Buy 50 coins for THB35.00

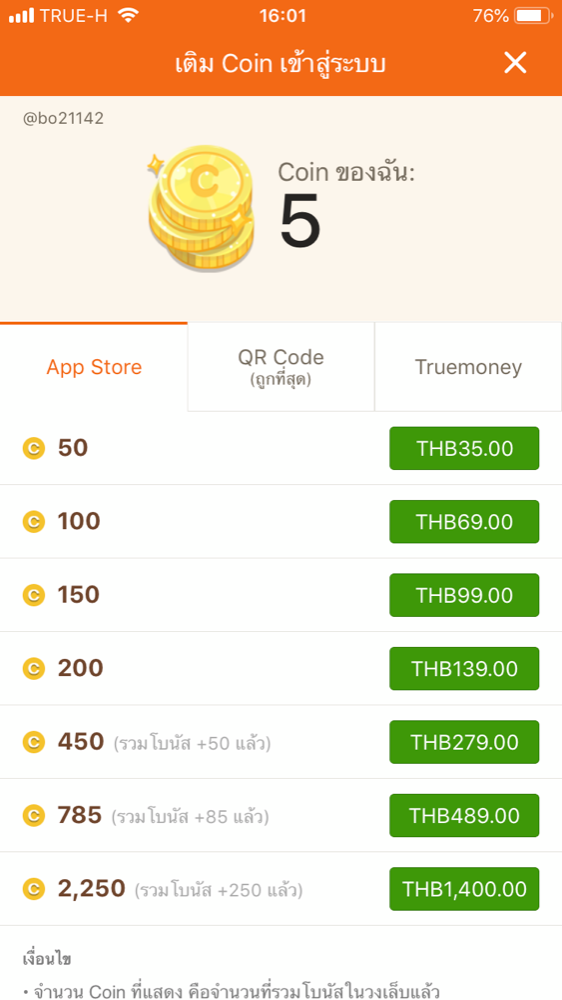pos(464,448)
